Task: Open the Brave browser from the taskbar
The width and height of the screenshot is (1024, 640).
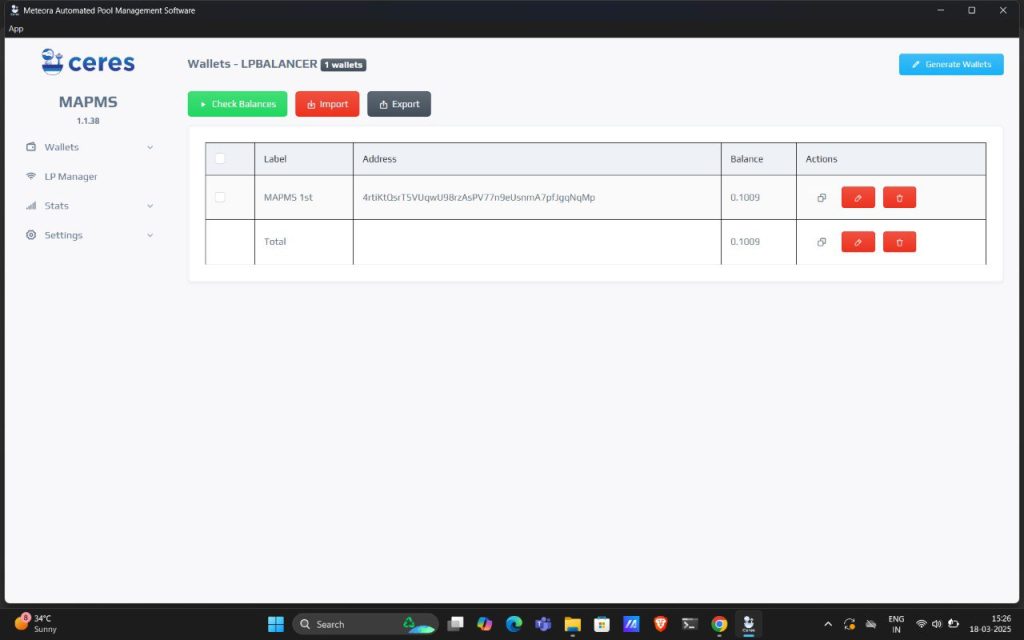Action: [x=660, y=624]
